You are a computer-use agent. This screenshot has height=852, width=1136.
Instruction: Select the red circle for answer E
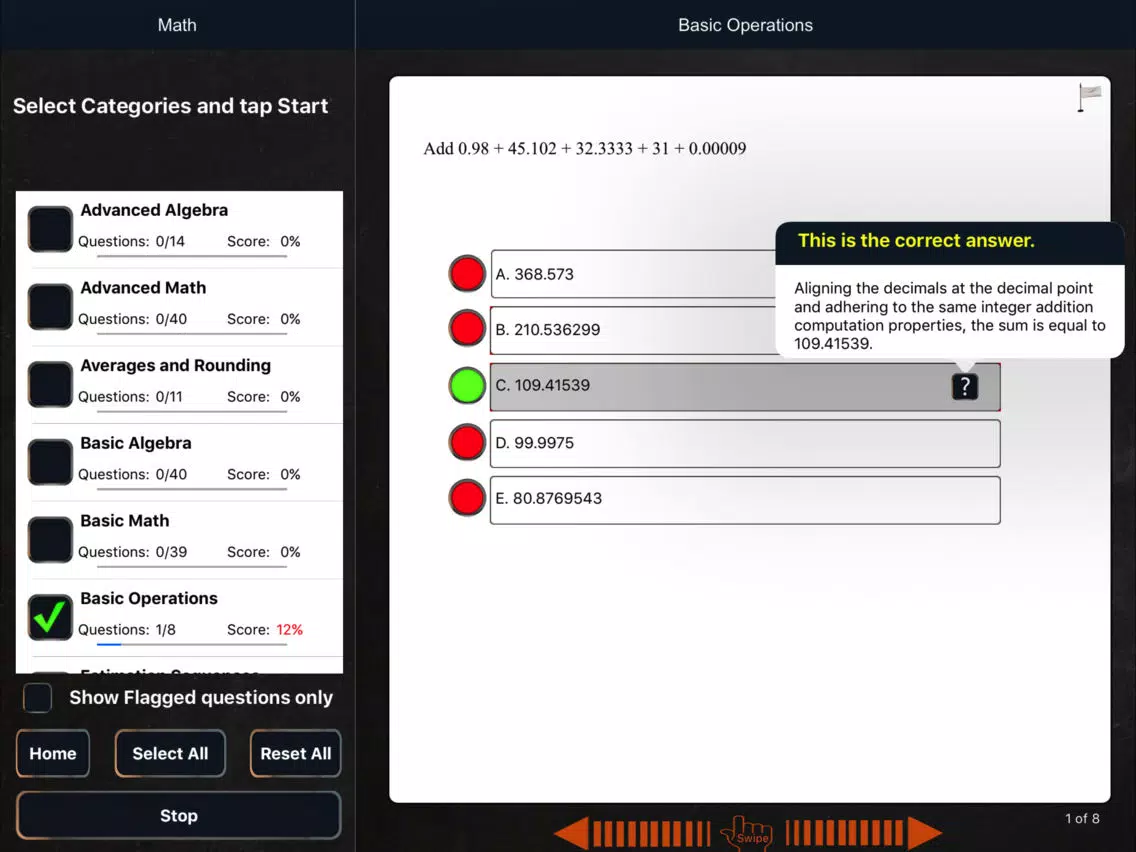coord(467,498)
